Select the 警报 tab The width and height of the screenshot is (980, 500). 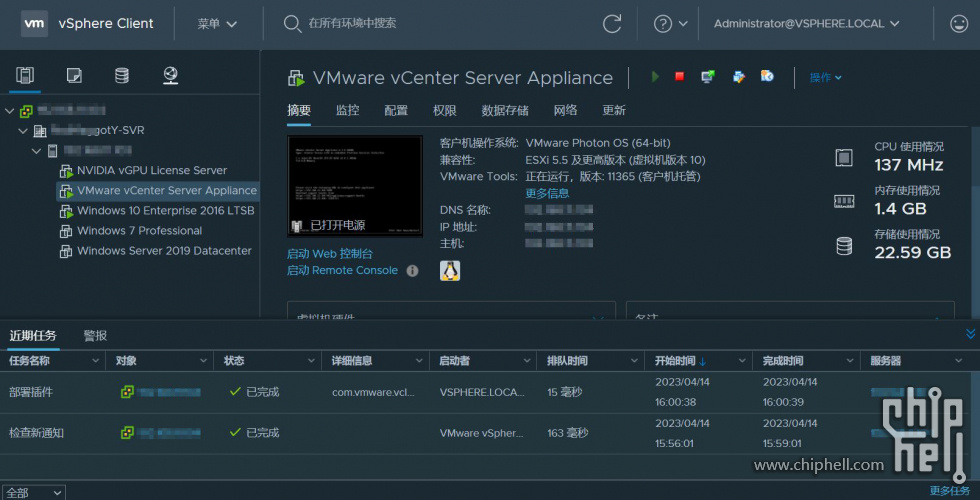(x=96, y=336)
